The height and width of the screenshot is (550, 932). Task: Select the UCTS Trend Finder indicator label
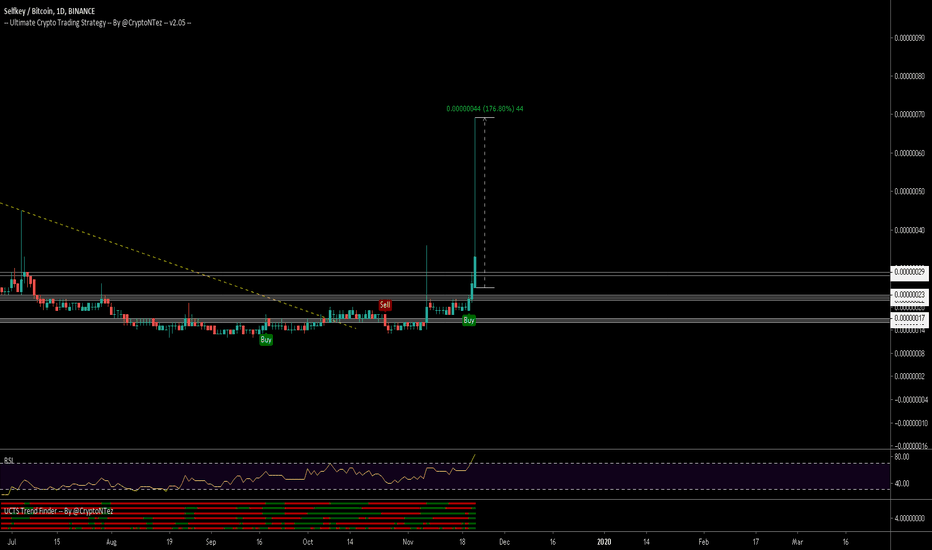[x=58, y=511]
